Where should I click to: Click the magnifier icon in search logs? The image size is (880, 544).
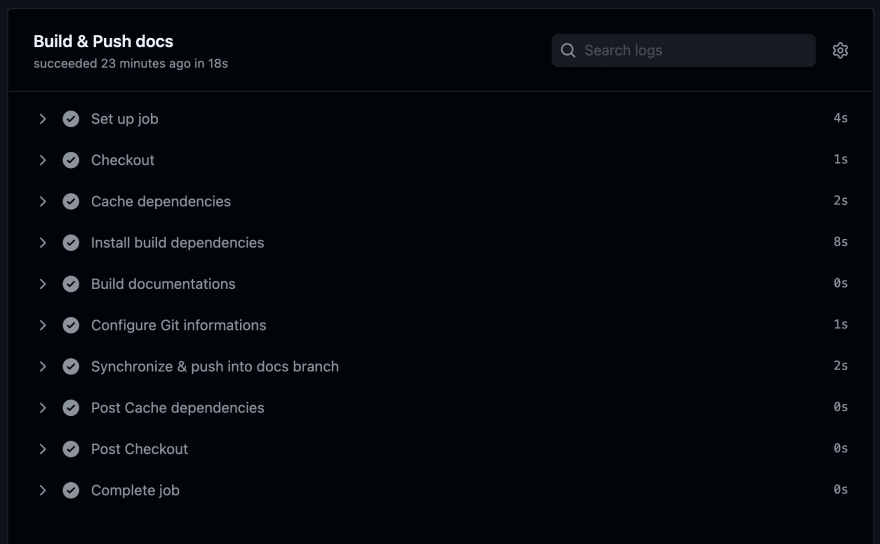[568, 51]
